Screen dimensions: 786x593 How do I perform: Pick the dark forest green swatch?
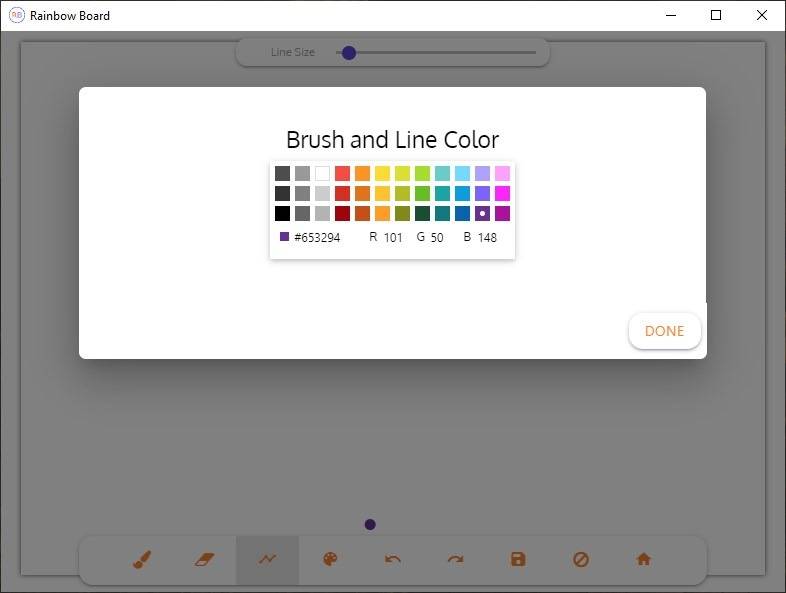point(422,214)
